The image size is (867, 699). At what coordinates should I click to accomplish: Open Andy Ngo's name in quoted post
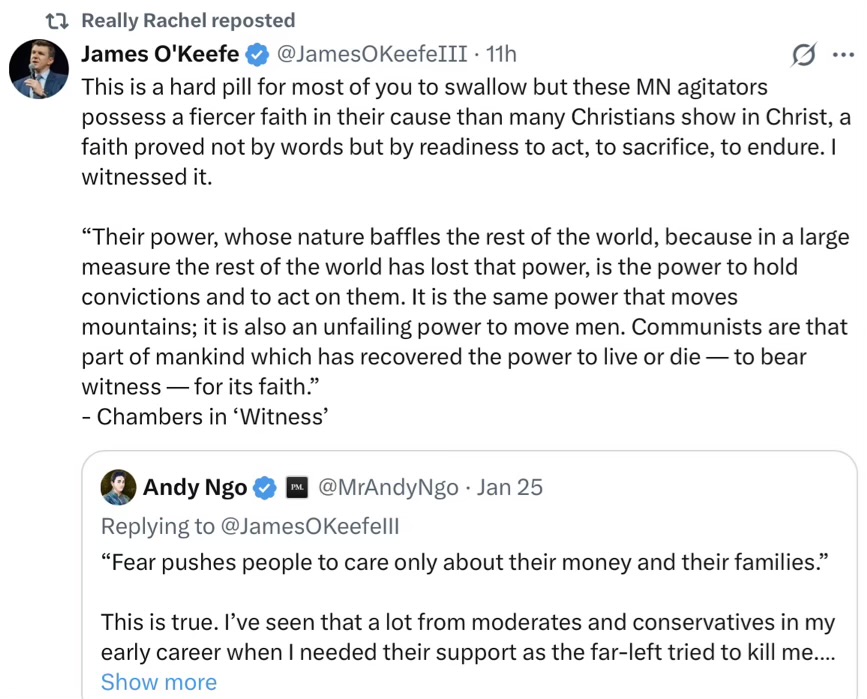[195, 487]
